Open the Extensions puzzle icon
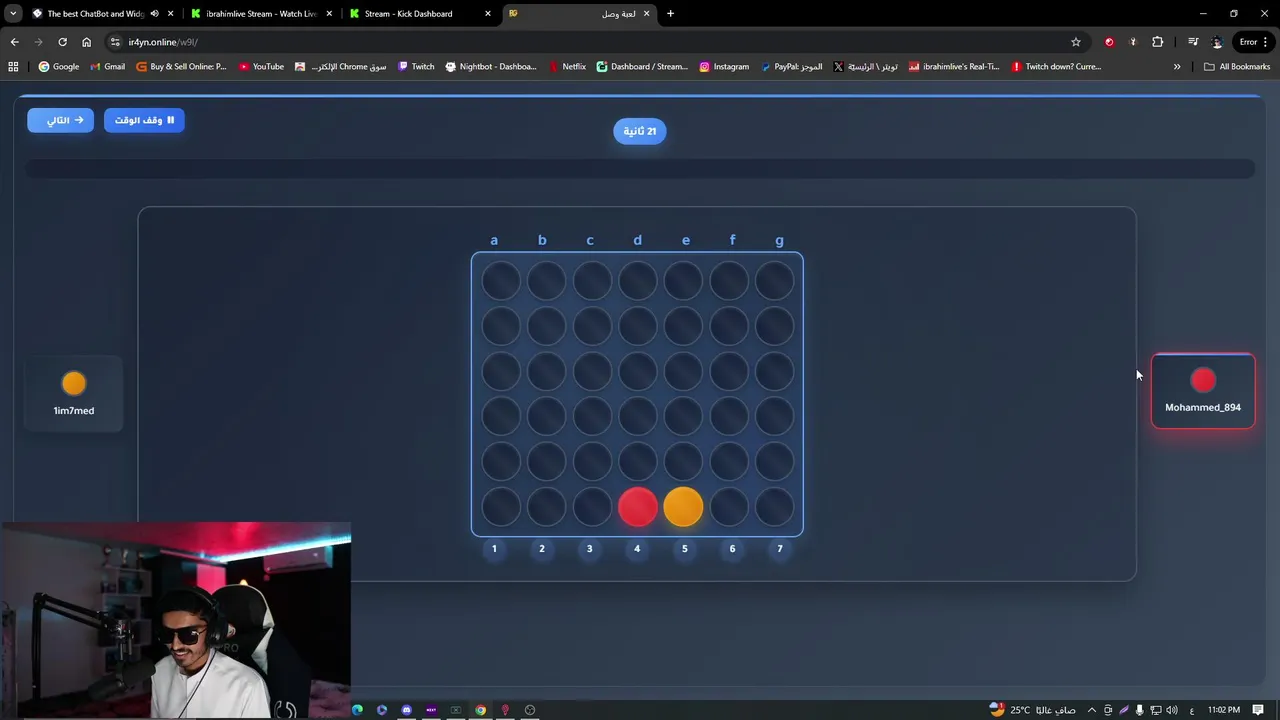 pos(1157,42)
